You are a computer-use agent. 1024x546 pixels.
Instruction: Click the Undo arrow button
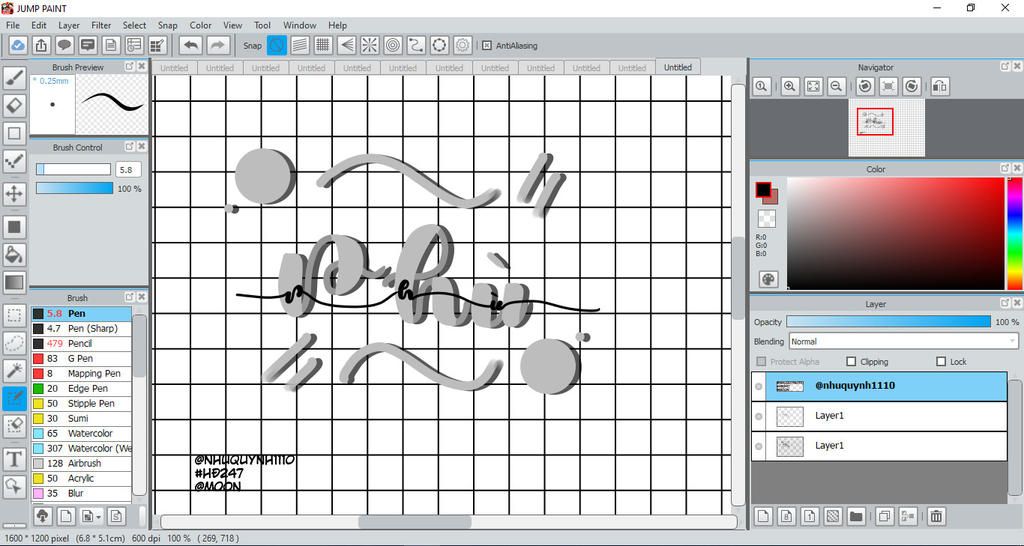tap(191, 45)
